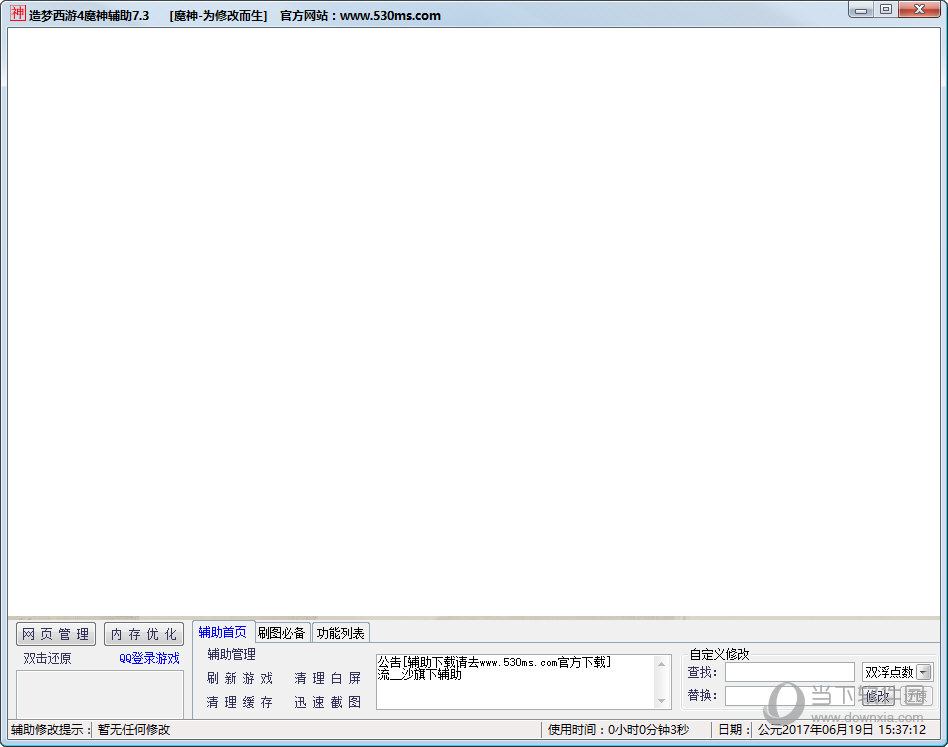Click the 查找 search input field
Screen dimensions: 948x747
pos(789,672)
